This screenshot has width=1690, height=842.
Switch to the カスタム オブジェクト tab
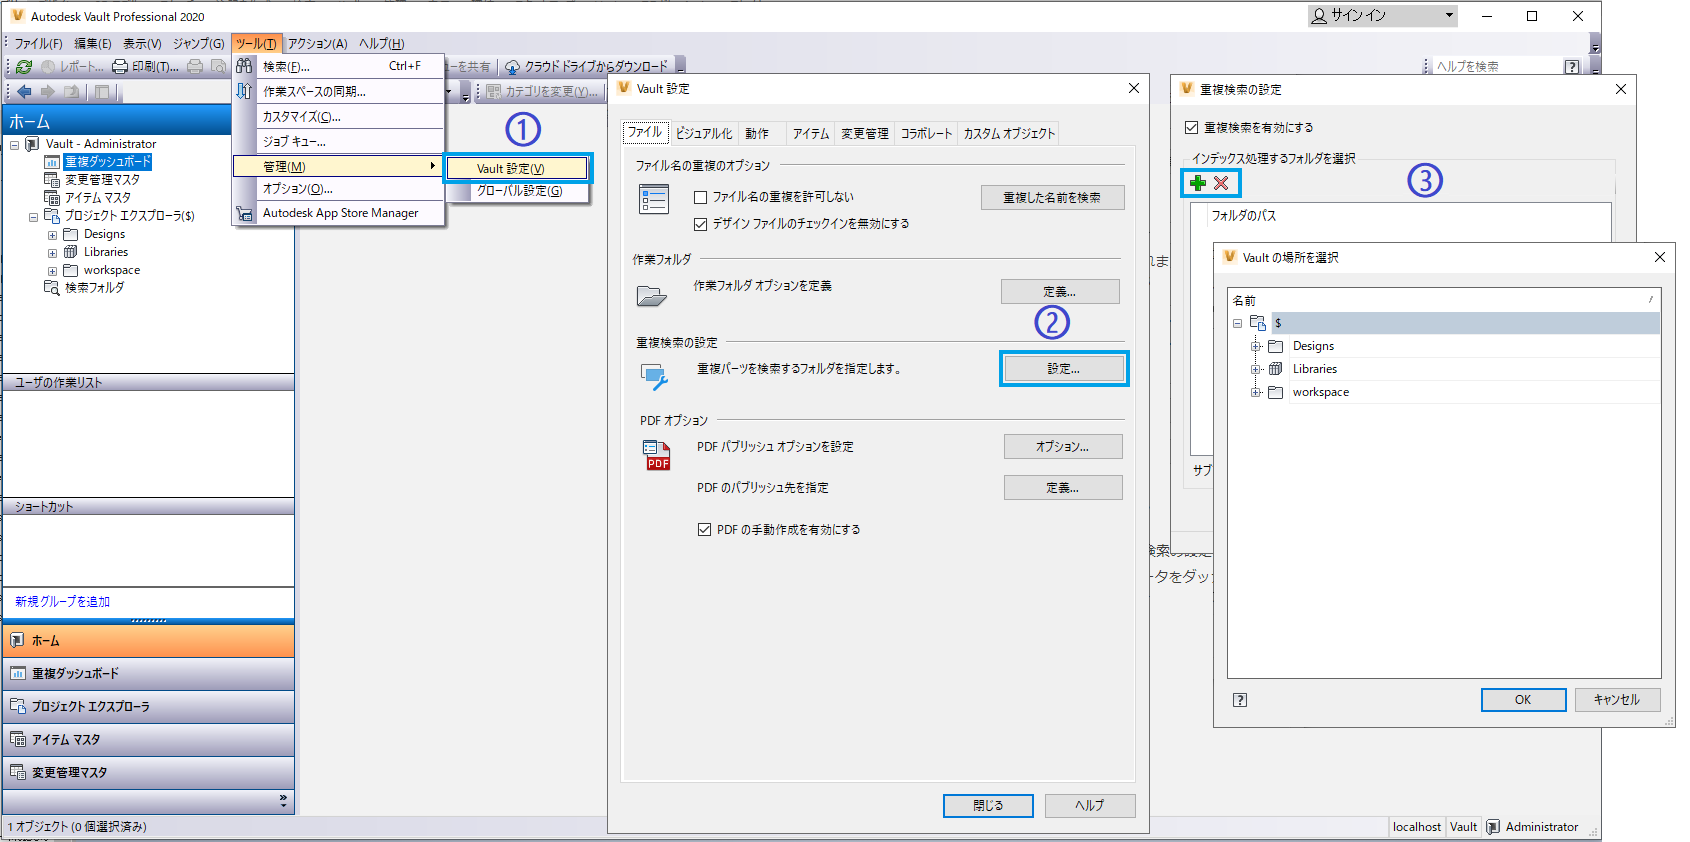click(1009, 133)
